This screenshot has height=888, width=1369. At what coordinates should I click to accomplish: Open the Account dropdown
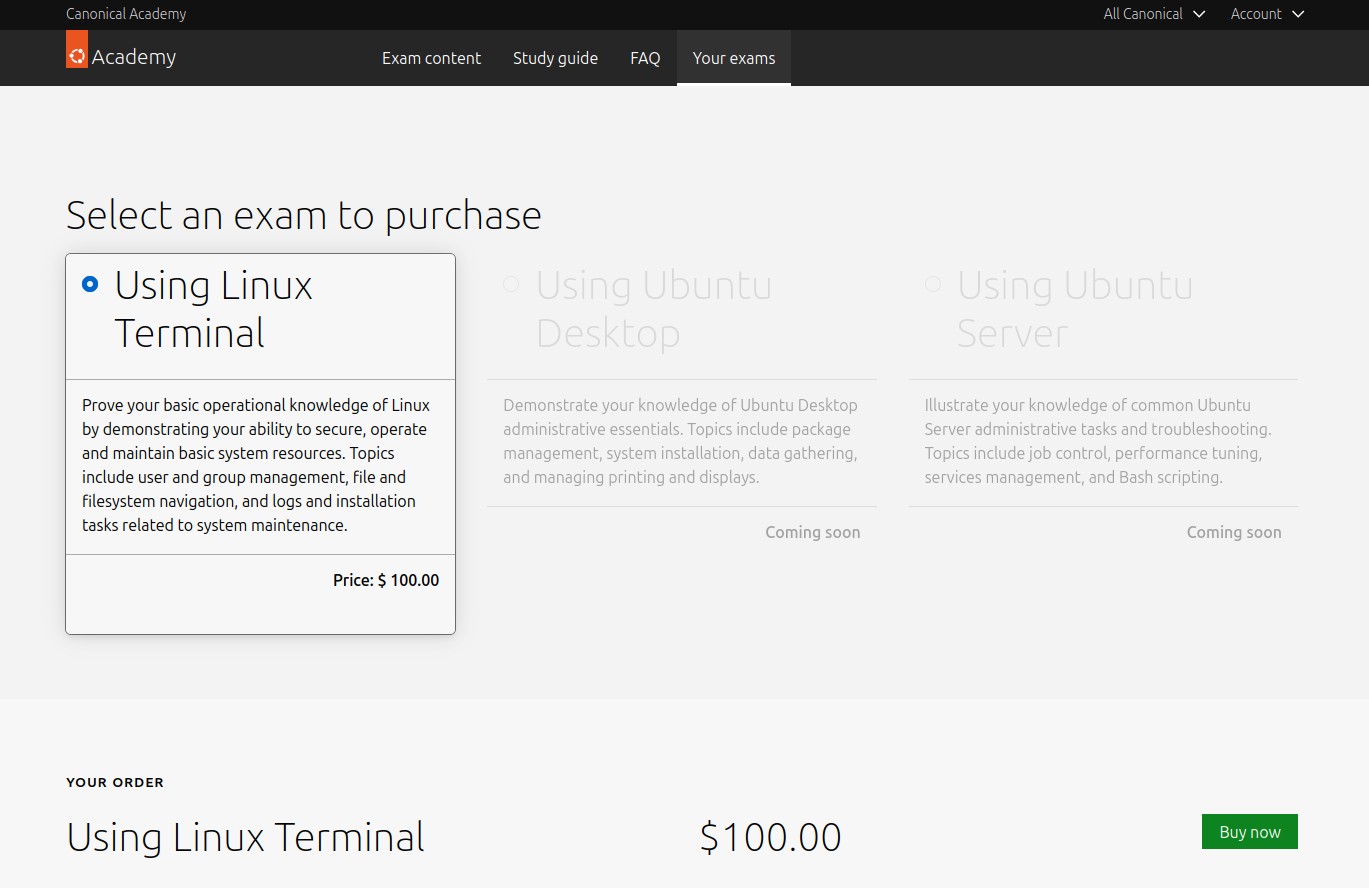click(1256, 14)
